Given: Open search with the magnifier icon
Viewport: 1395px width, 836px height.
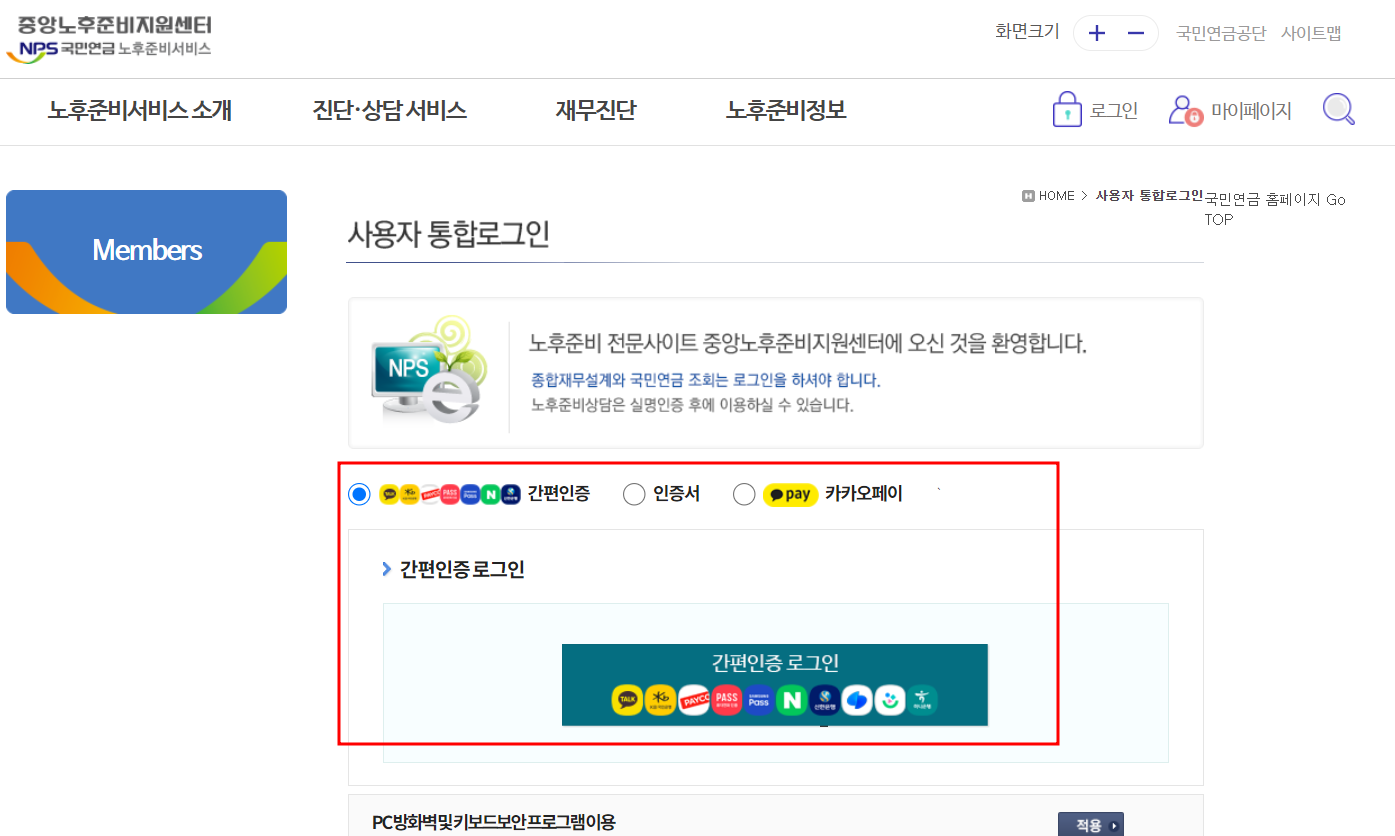Looking at the screenshot, I should pos(1339,109).
